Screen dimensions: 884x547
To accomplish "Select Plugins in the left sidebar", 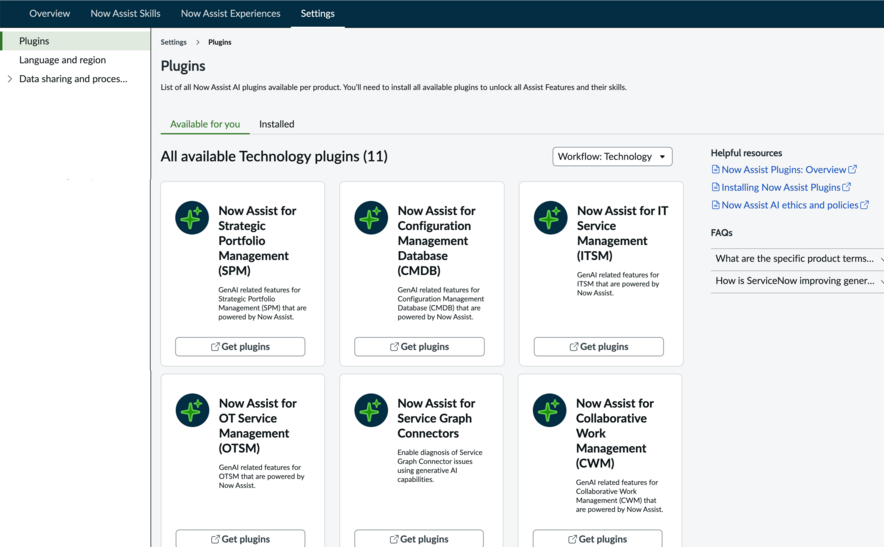I will click(x=76, y=41).
